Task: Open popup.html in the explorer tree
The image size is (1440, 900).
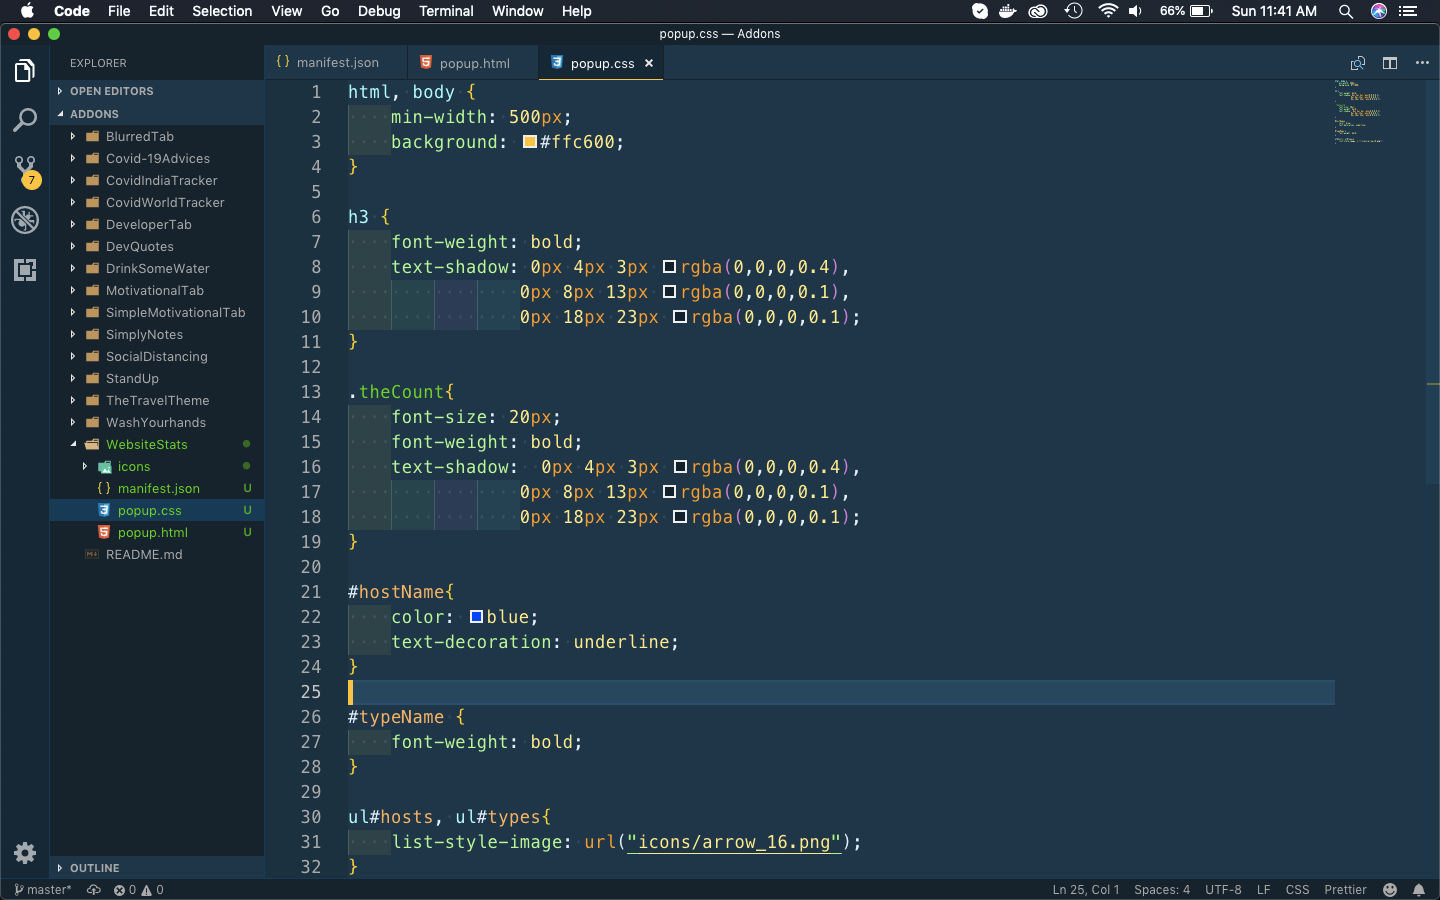Action: [x=157, y=532]
